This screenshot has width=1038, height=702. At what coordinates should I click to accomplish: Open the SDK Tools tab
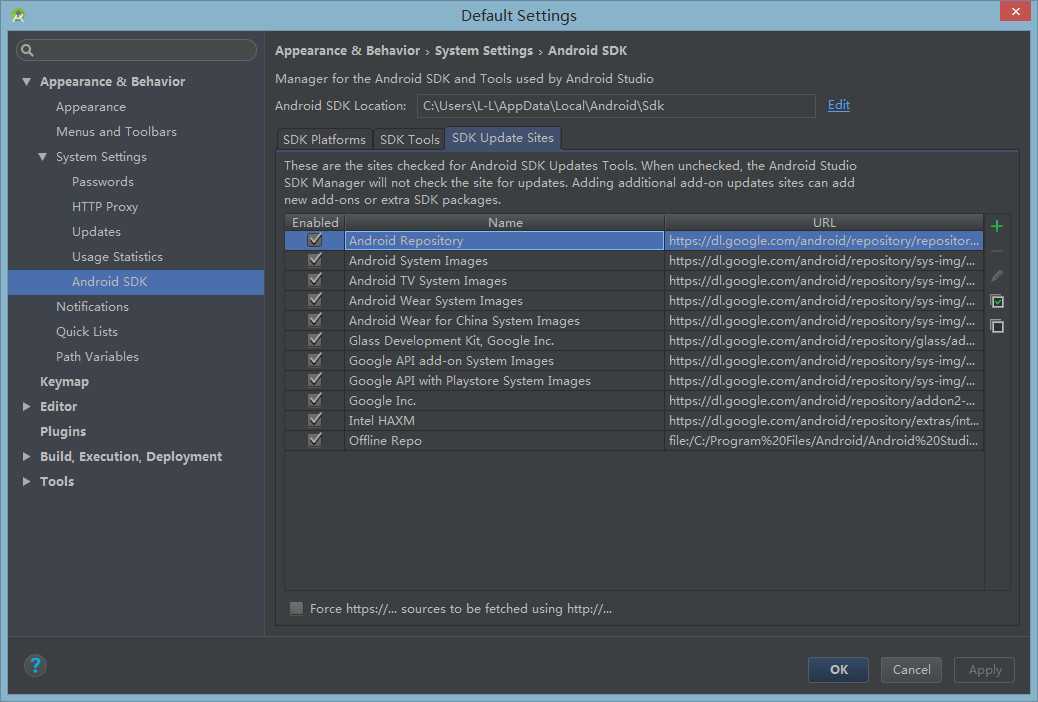pyautogui.click(x=409, y=139)
